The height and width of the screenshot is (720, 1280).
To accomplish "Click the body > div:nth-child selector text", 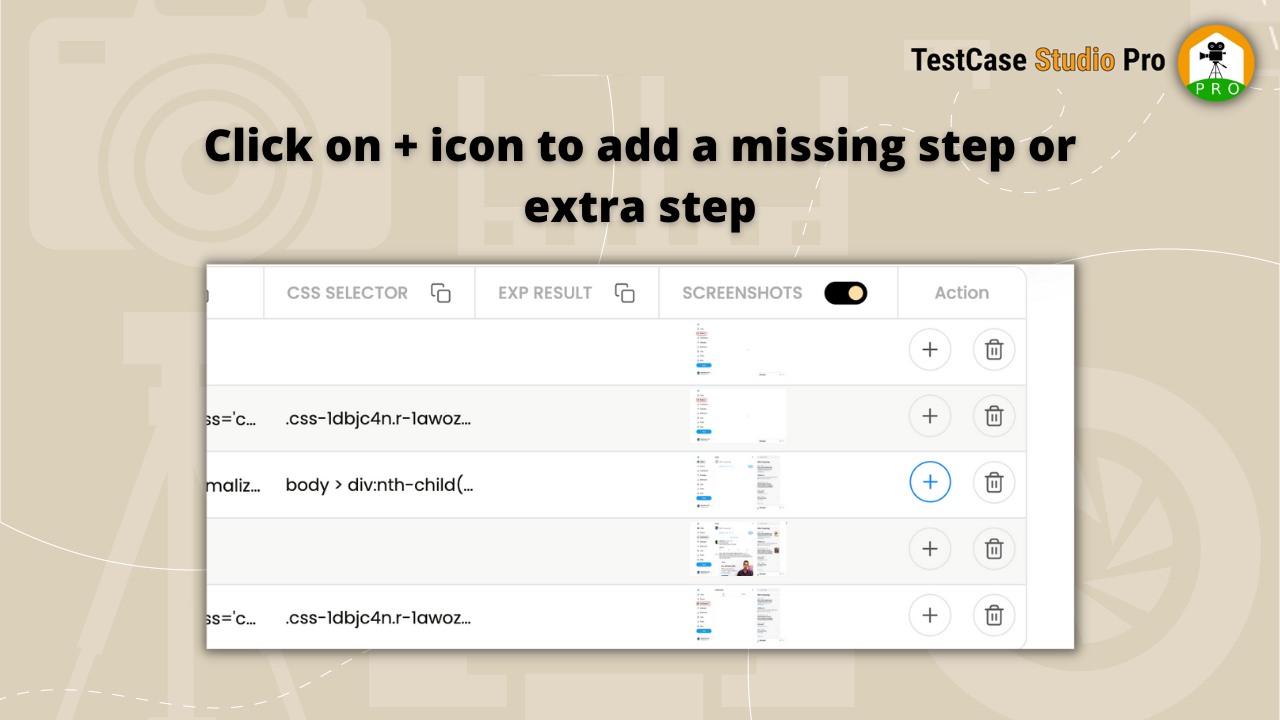I will click(x=380, y=485).
